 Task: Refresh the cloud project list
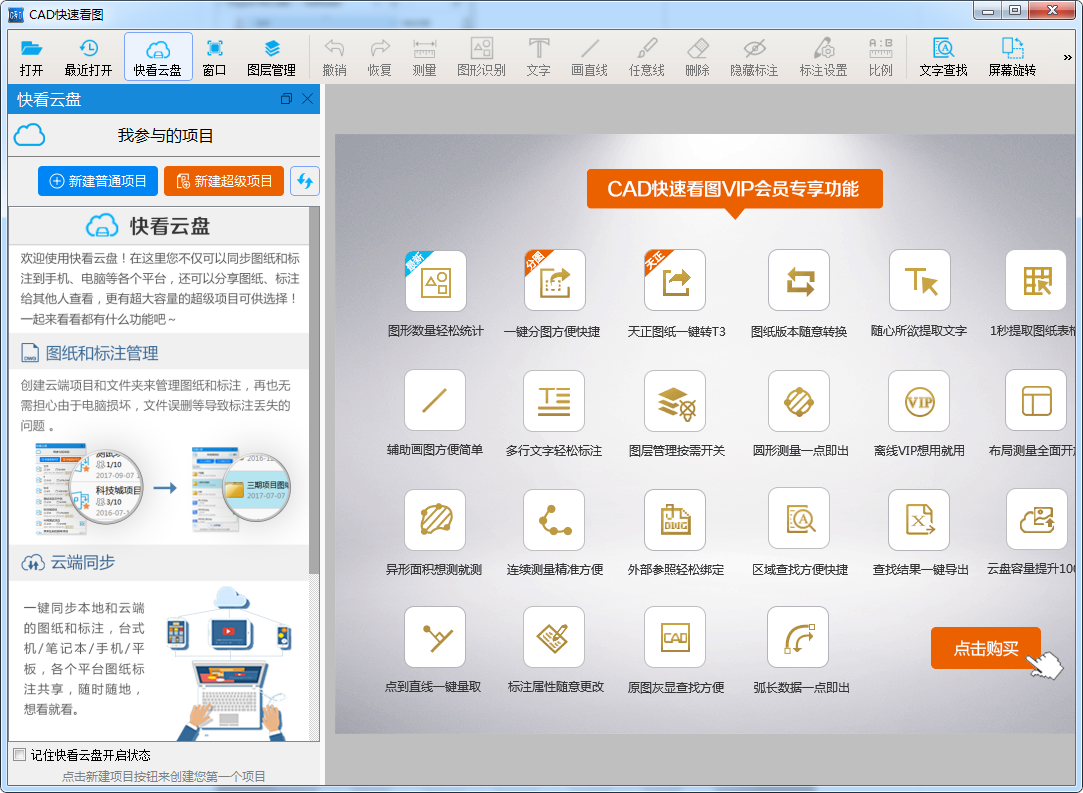pos(305,180)
